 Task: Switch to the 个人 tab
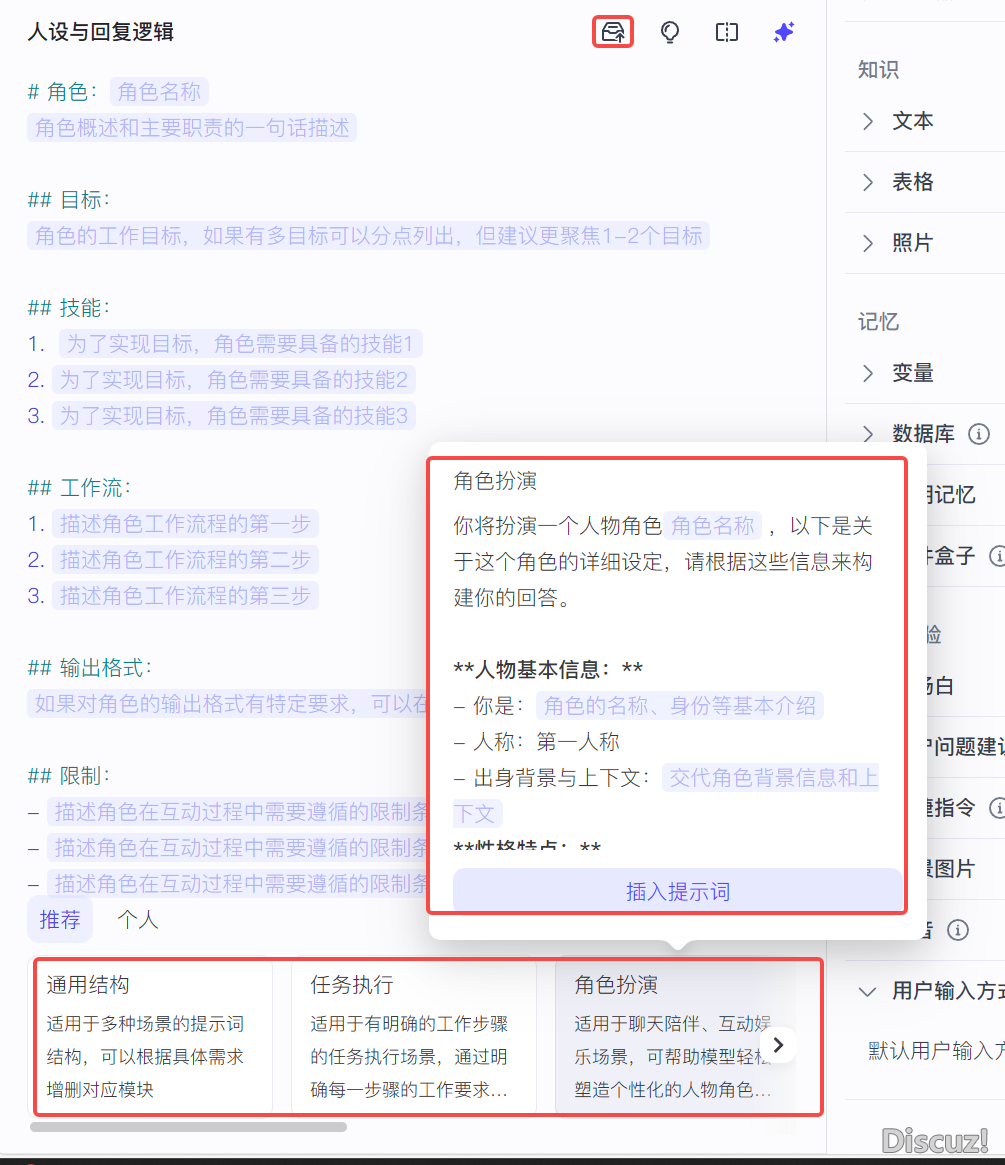[138, 919]
